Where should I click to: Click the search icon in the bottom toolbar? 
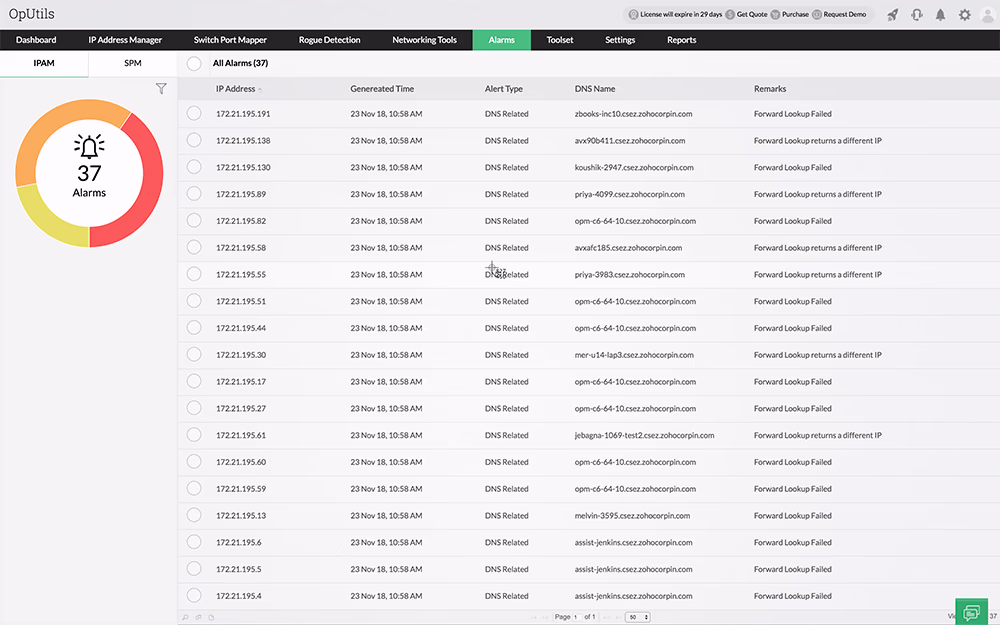pos(184,617)
